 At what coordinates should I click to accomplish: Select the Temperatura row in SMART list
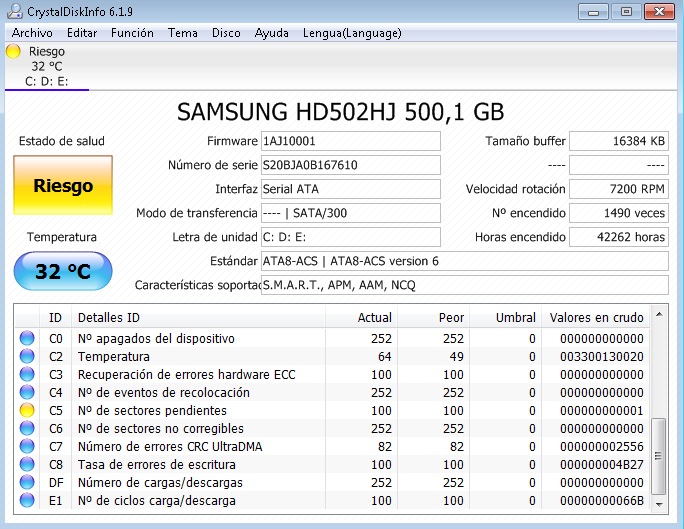pos(332,356)
